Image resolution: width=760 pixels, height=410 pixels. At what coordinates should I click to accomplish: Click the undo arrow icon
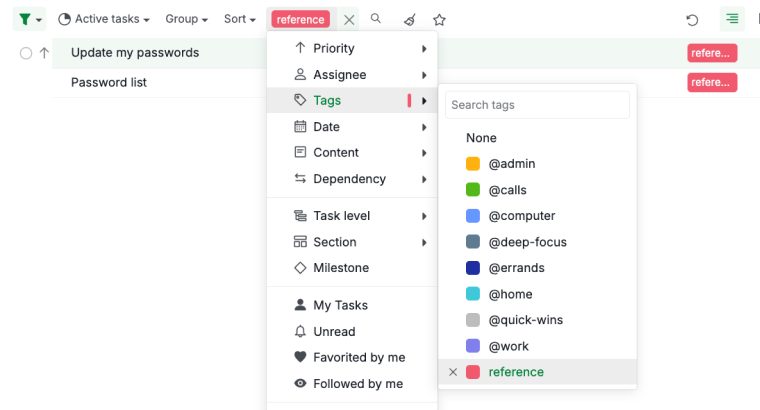point(692,20)
